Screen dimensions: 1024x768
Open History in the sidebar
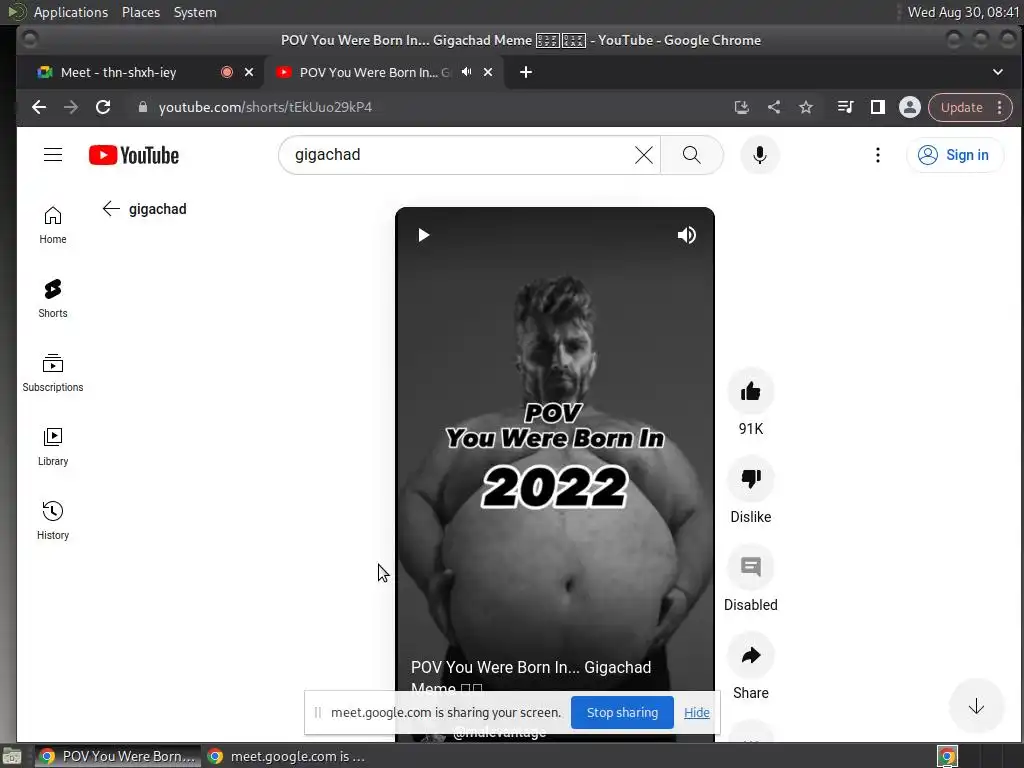point(53,520)
